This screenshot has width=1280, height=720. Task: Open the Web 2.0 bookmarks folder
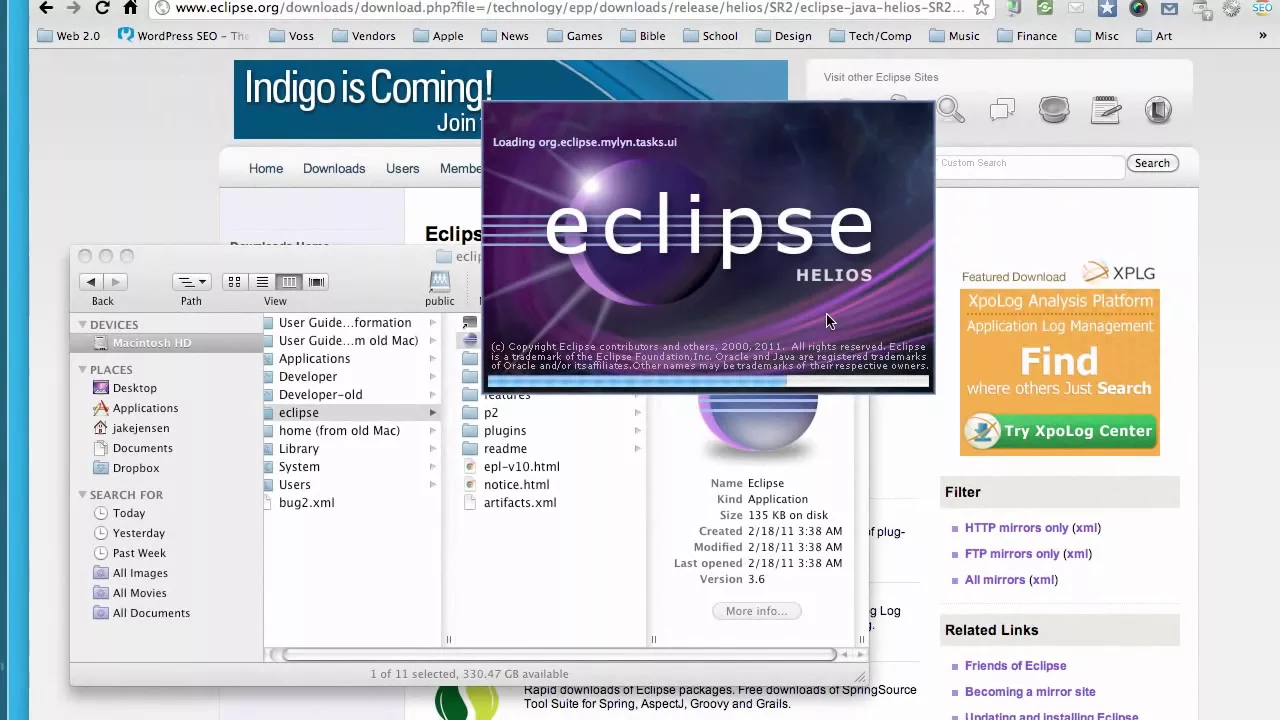pyautogui.click(x=68, y=36)
